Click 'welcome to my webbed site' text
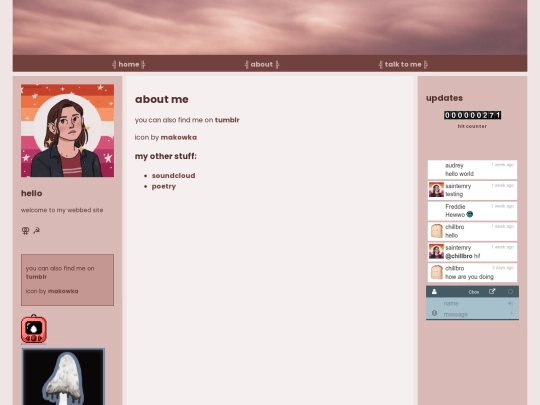 tap(62, 210)
